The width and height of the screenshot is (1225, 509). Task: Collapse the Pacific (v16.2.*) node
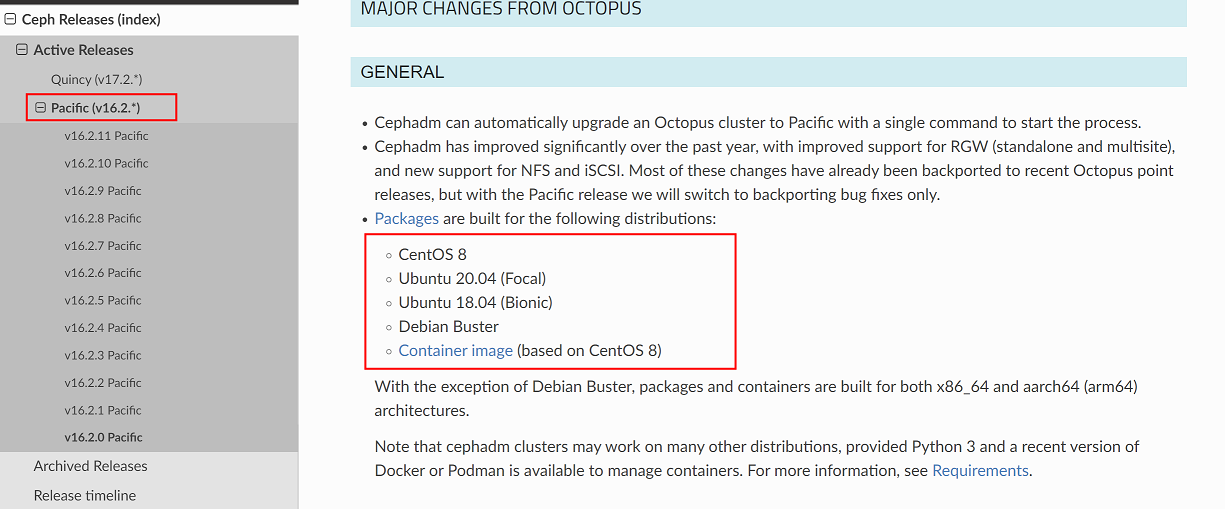pos(41,107)
